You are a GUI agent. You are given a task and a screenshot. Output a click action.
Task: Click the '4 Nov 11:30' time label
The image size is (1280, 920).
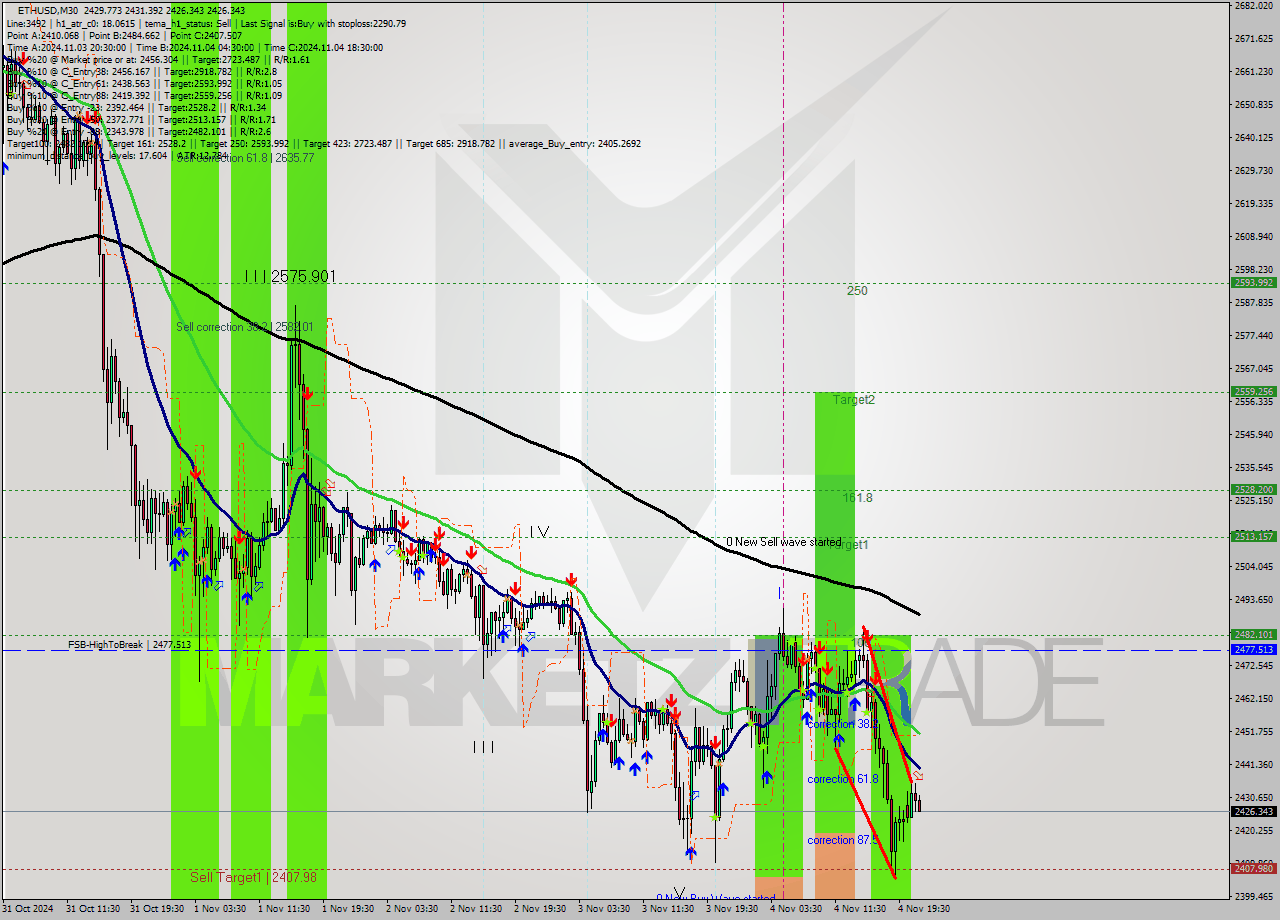[x=859, y=909]
